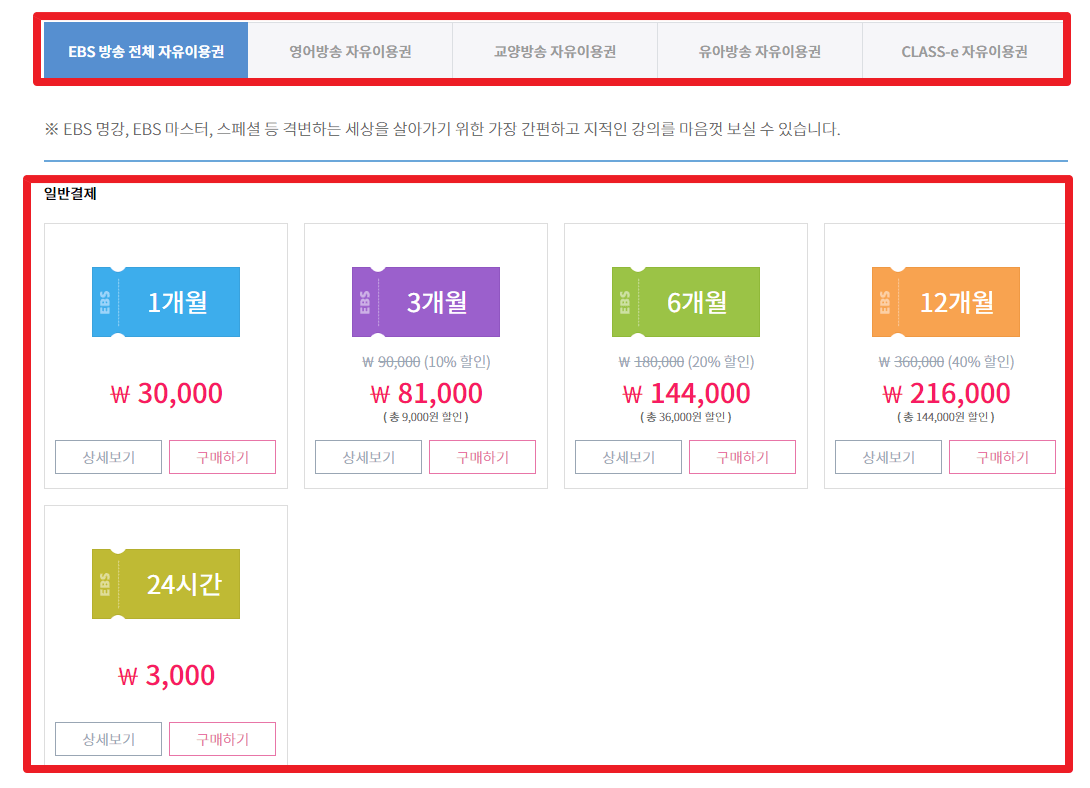Click the 일반결제 section heading
Viewport: 1090px width, 788px height.
point(70,194)
